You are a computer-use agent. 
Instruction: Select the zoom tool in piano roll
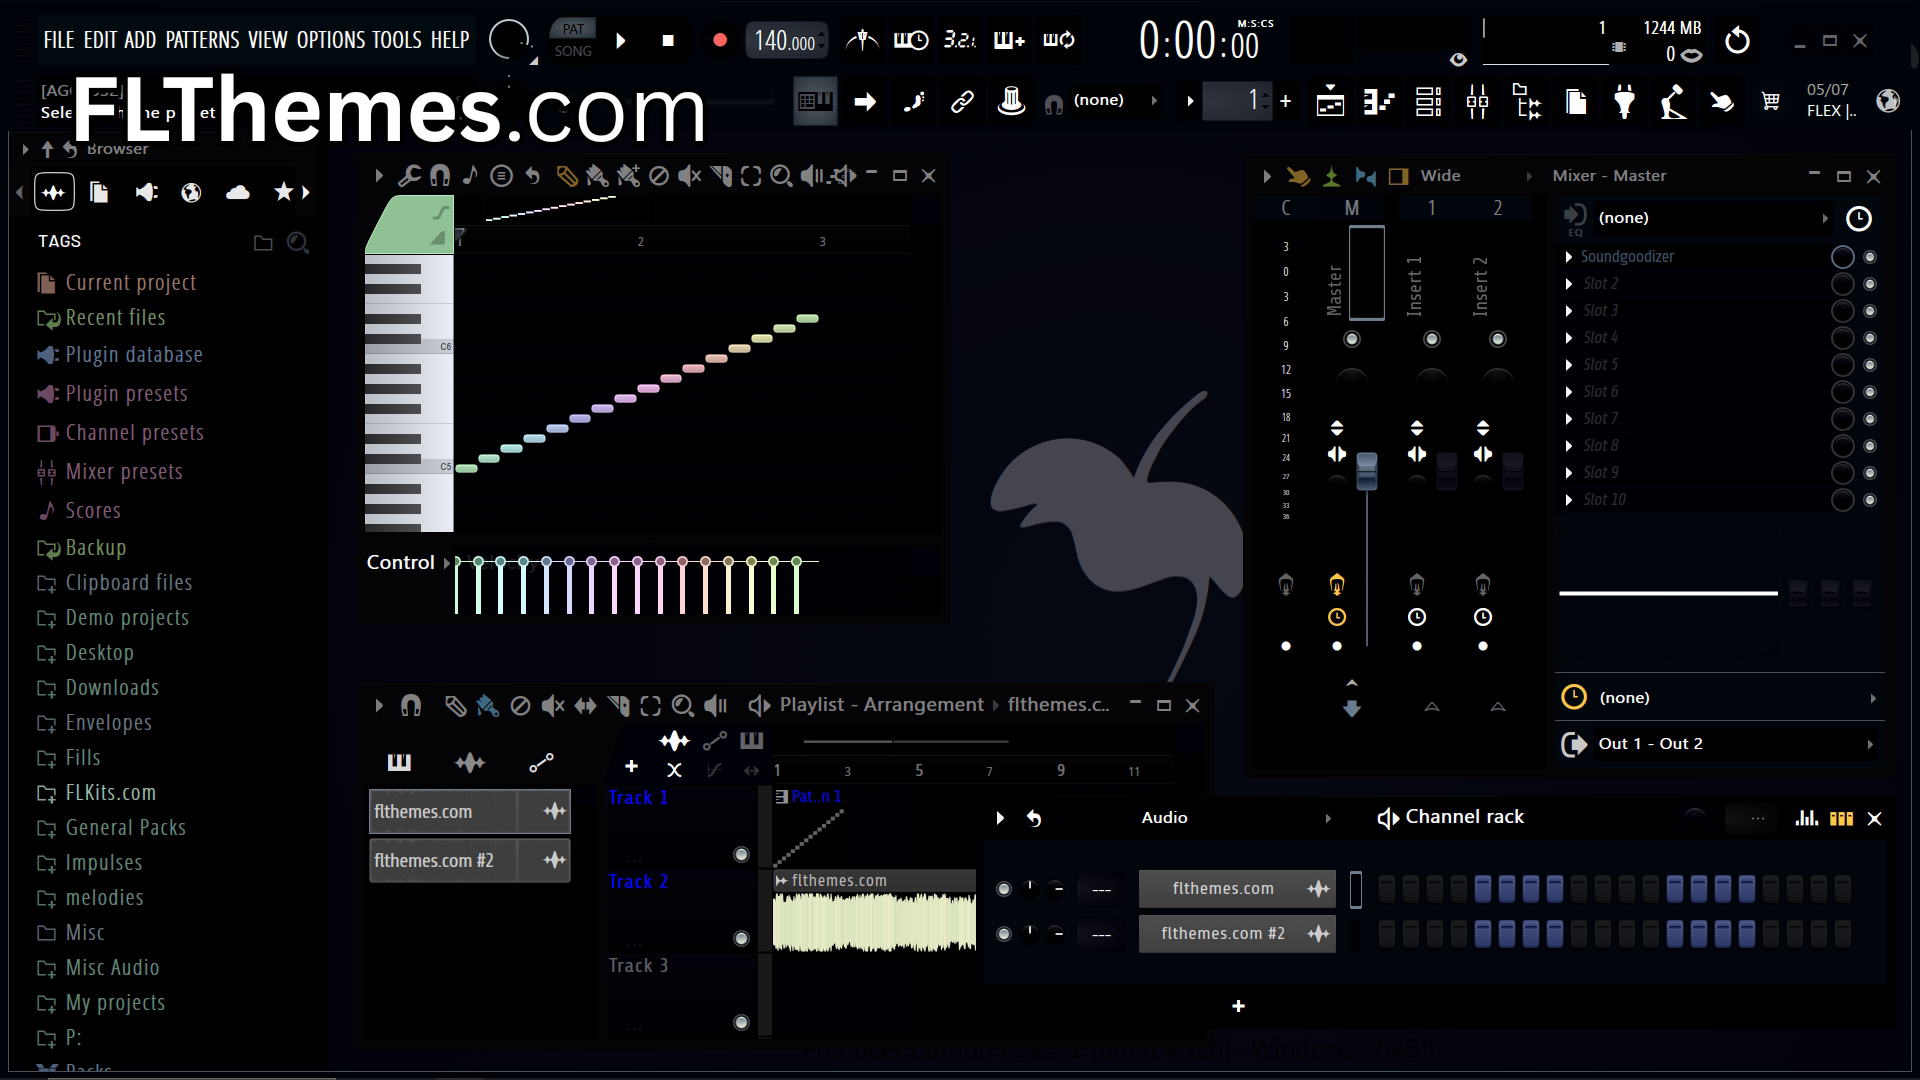pyautogui.click(x=781, y=176)
